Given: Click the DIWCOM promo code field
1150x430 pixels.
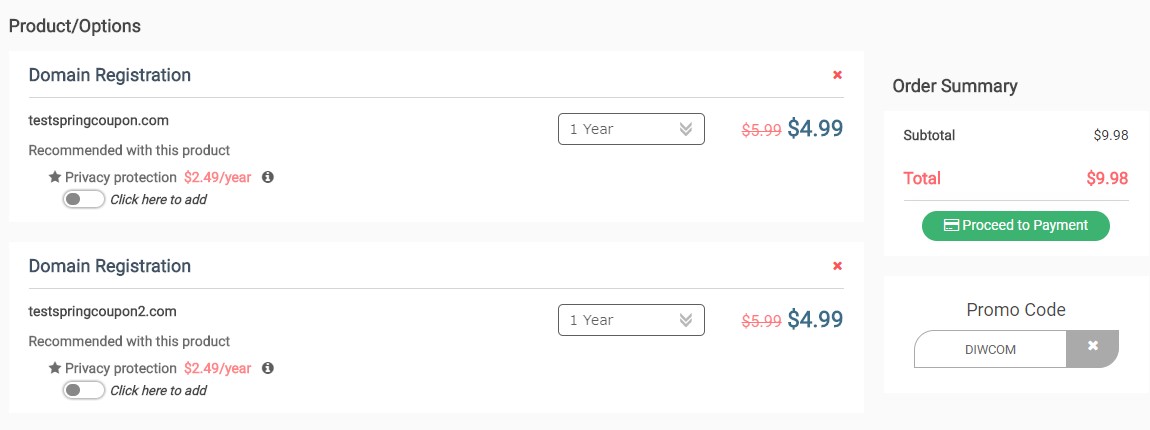Looking at the screenshot, I should (x=990, y=349).
